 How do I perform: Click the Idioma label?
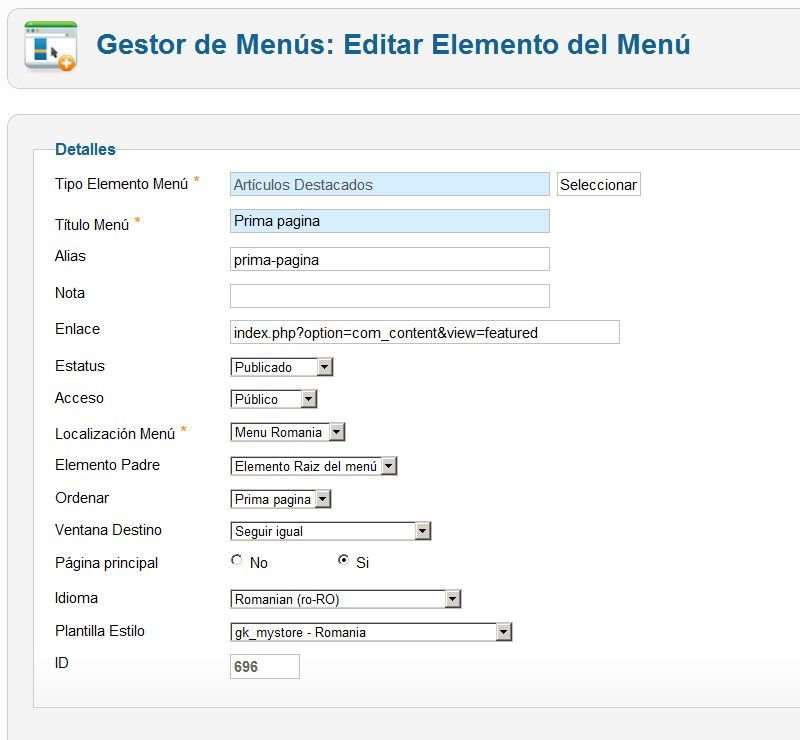77,598
